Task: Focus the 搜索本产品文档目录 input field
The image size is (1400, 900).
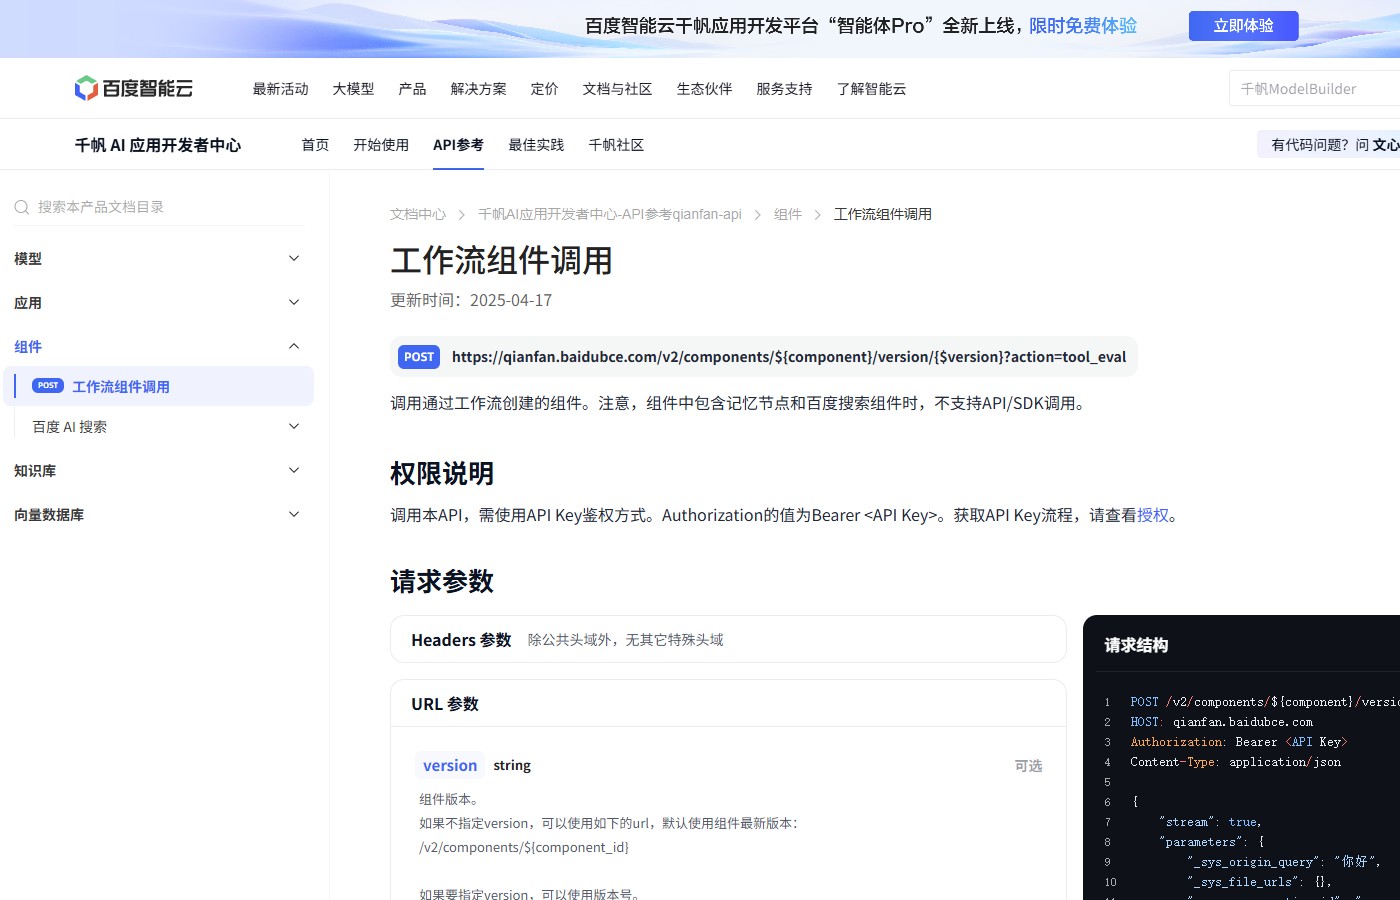Action: click(159, 207)
